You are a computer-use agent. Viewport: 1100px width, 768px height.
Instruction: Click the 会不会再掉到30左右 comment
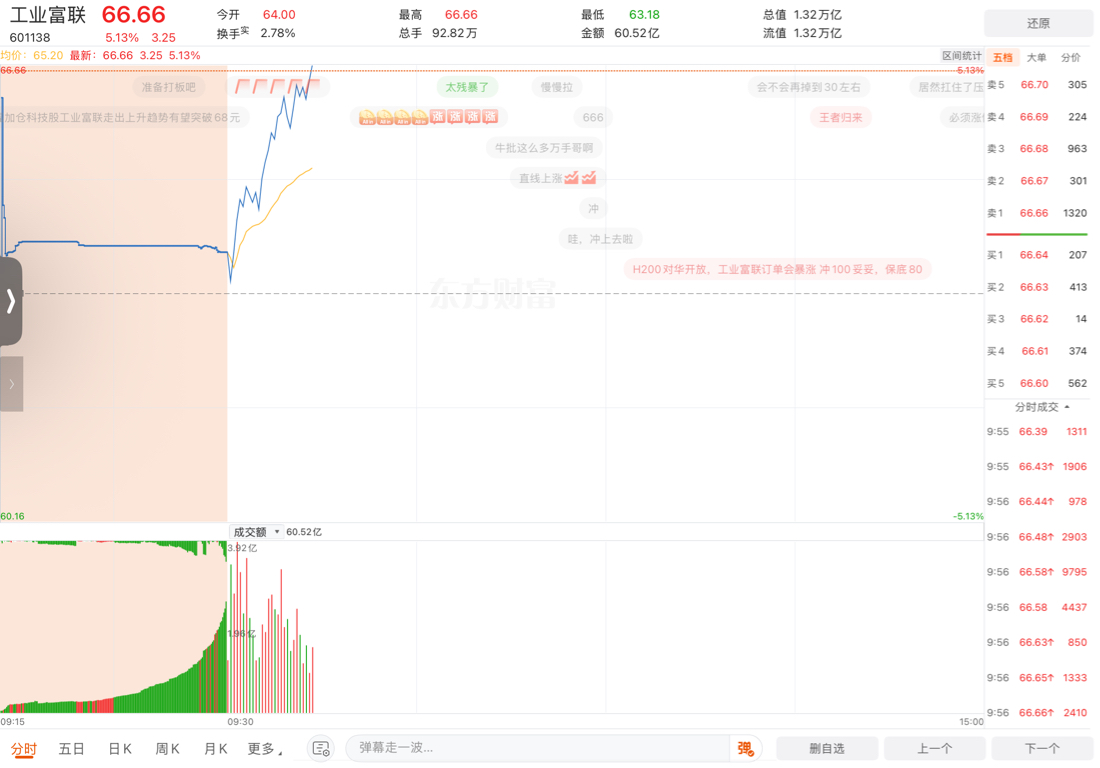[x=808, y=87]
